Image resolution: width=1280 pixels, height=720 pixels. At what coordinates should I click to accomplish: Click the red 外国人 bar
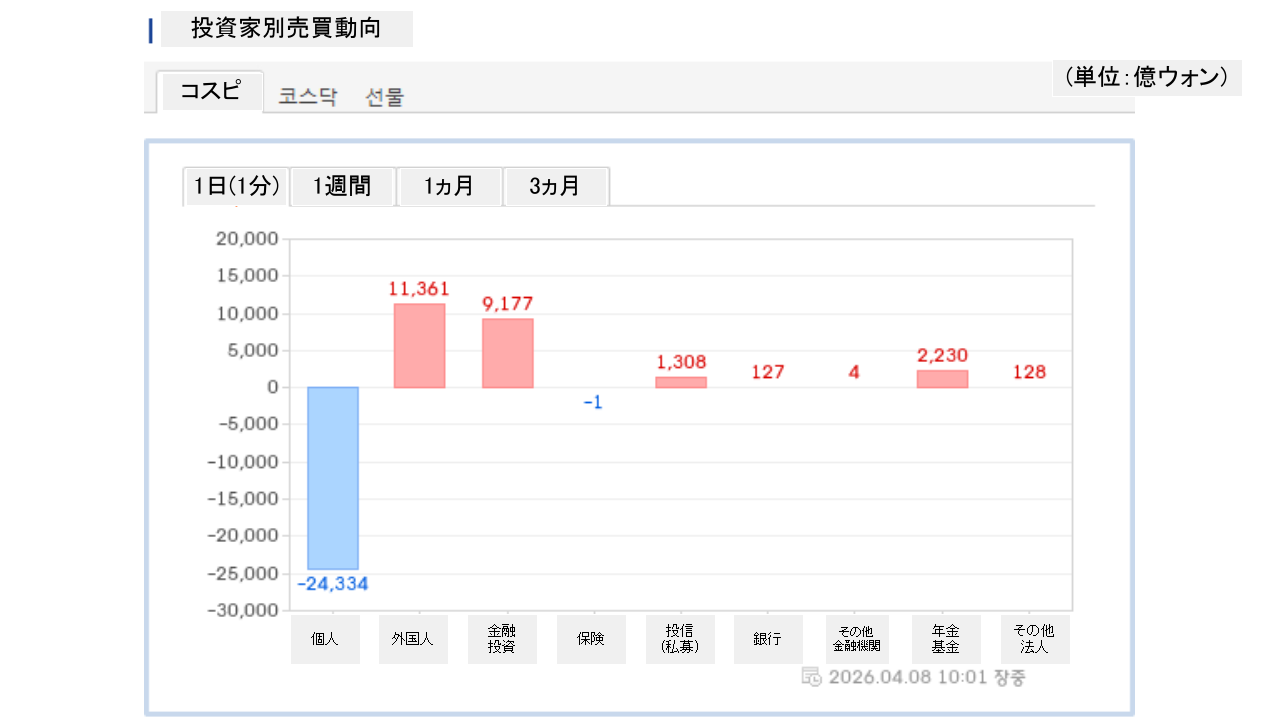(x=419, y=345)
